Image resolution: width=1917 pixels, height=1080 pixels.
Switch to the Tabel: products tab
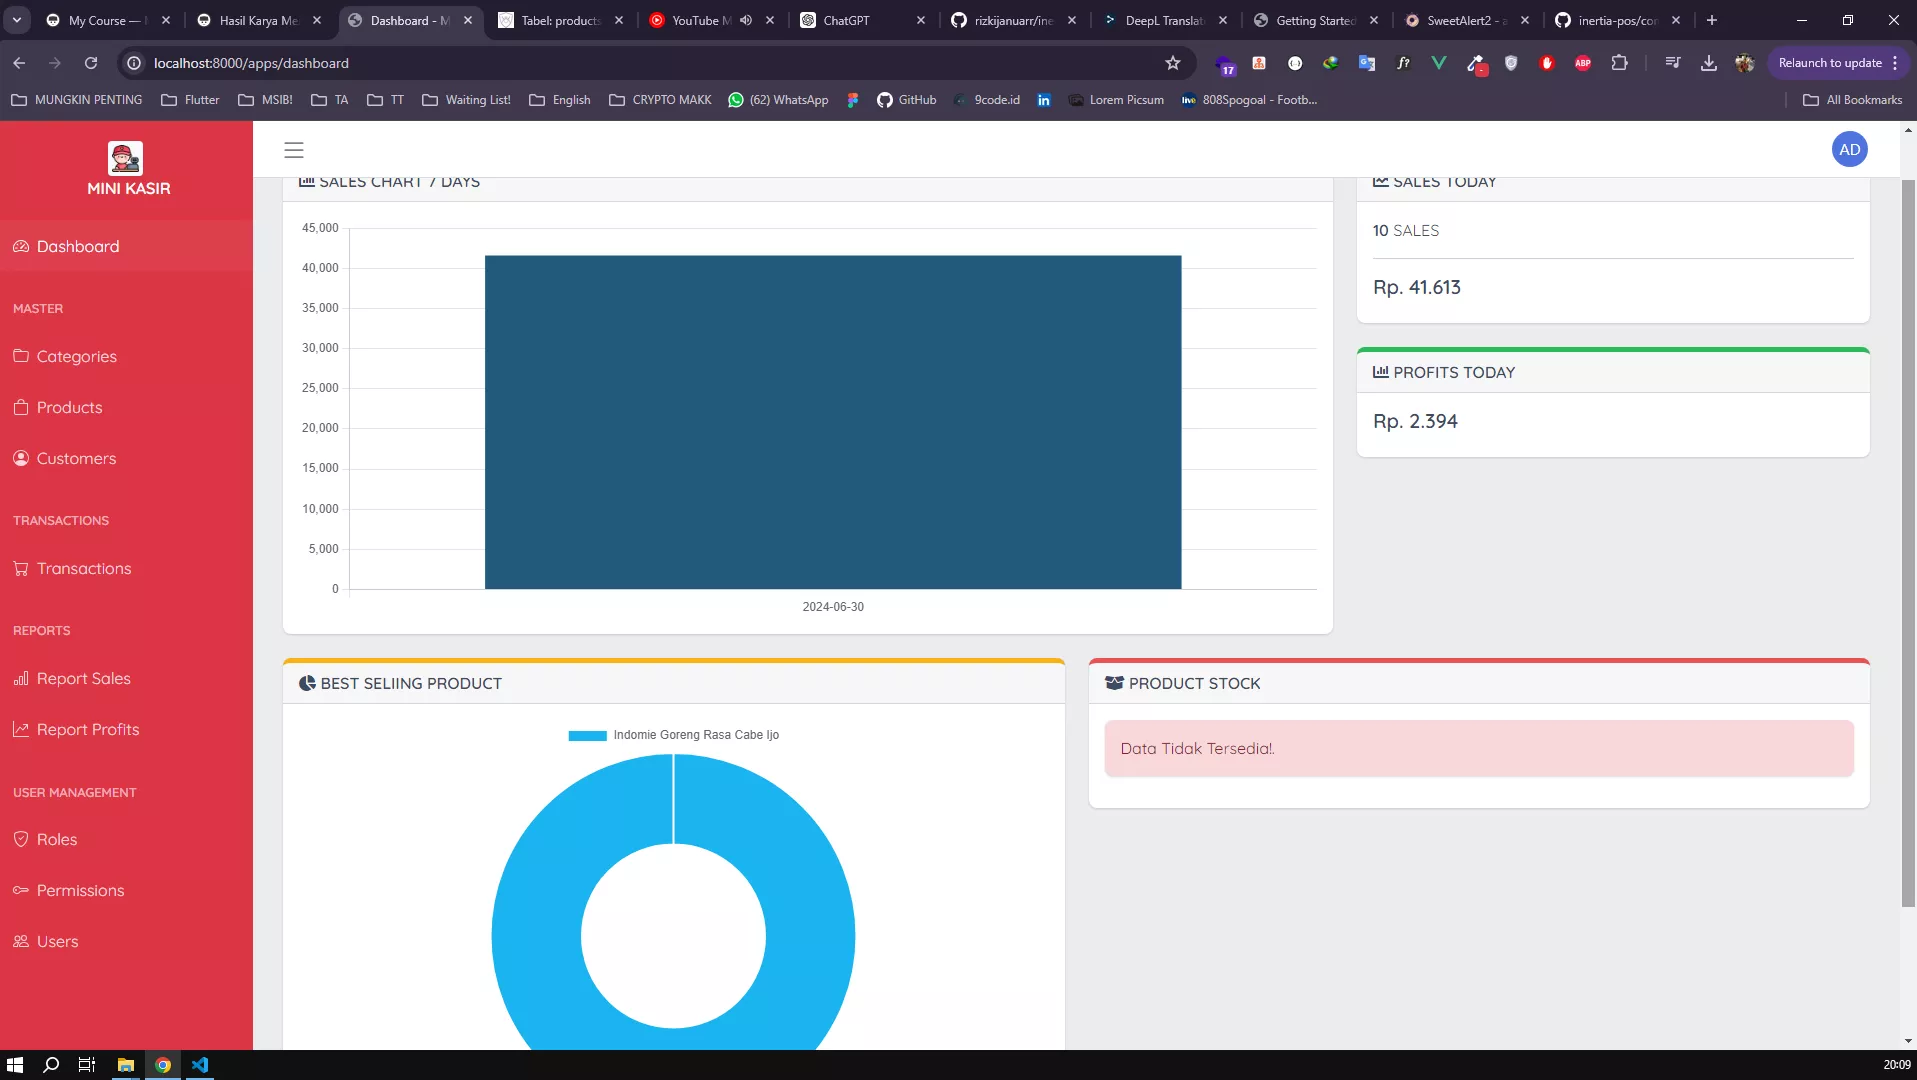561,20
